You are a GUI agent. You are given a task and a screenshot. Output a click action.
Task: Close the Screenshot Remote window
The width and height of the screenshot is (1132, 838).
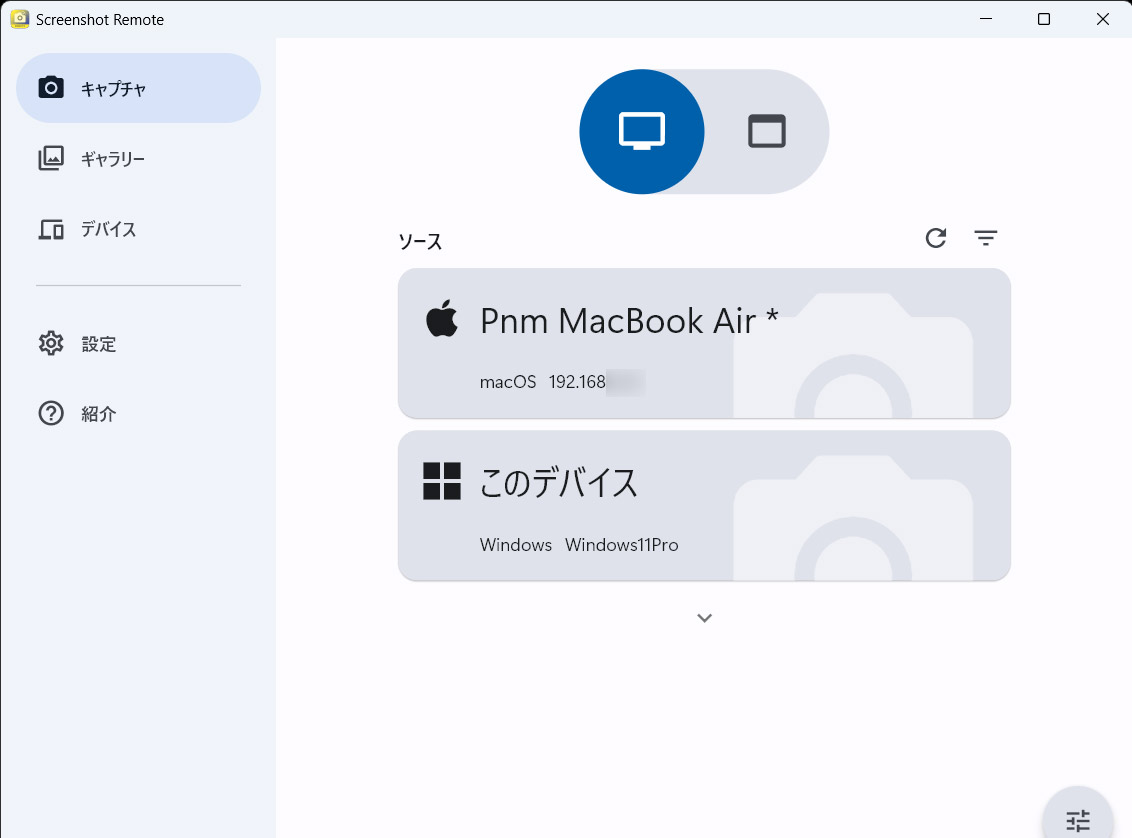coord(1102,19)
